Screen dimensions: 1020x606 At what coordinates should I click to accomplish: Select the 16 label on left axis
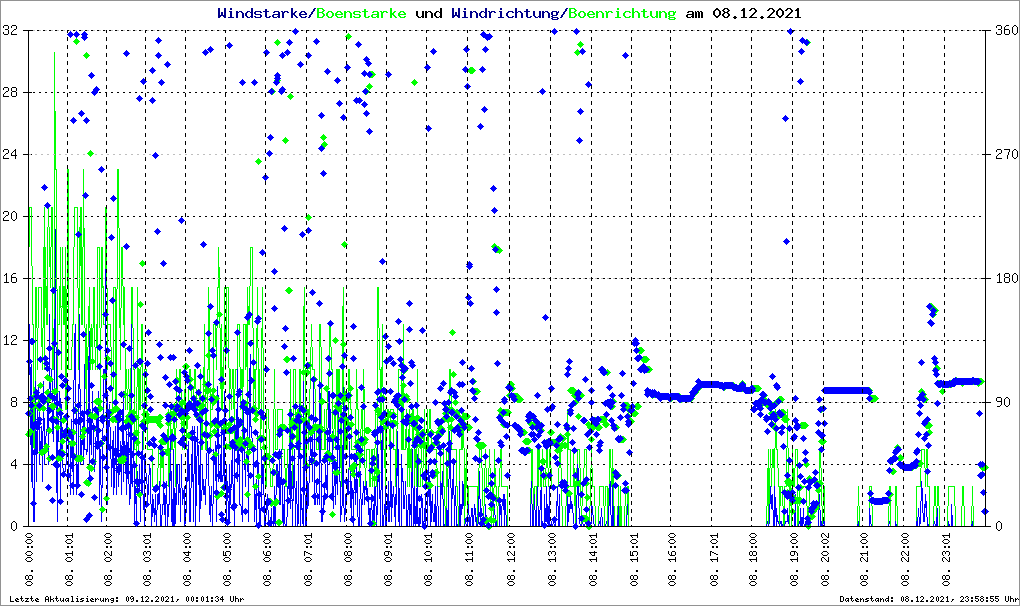tap(12, 278)
